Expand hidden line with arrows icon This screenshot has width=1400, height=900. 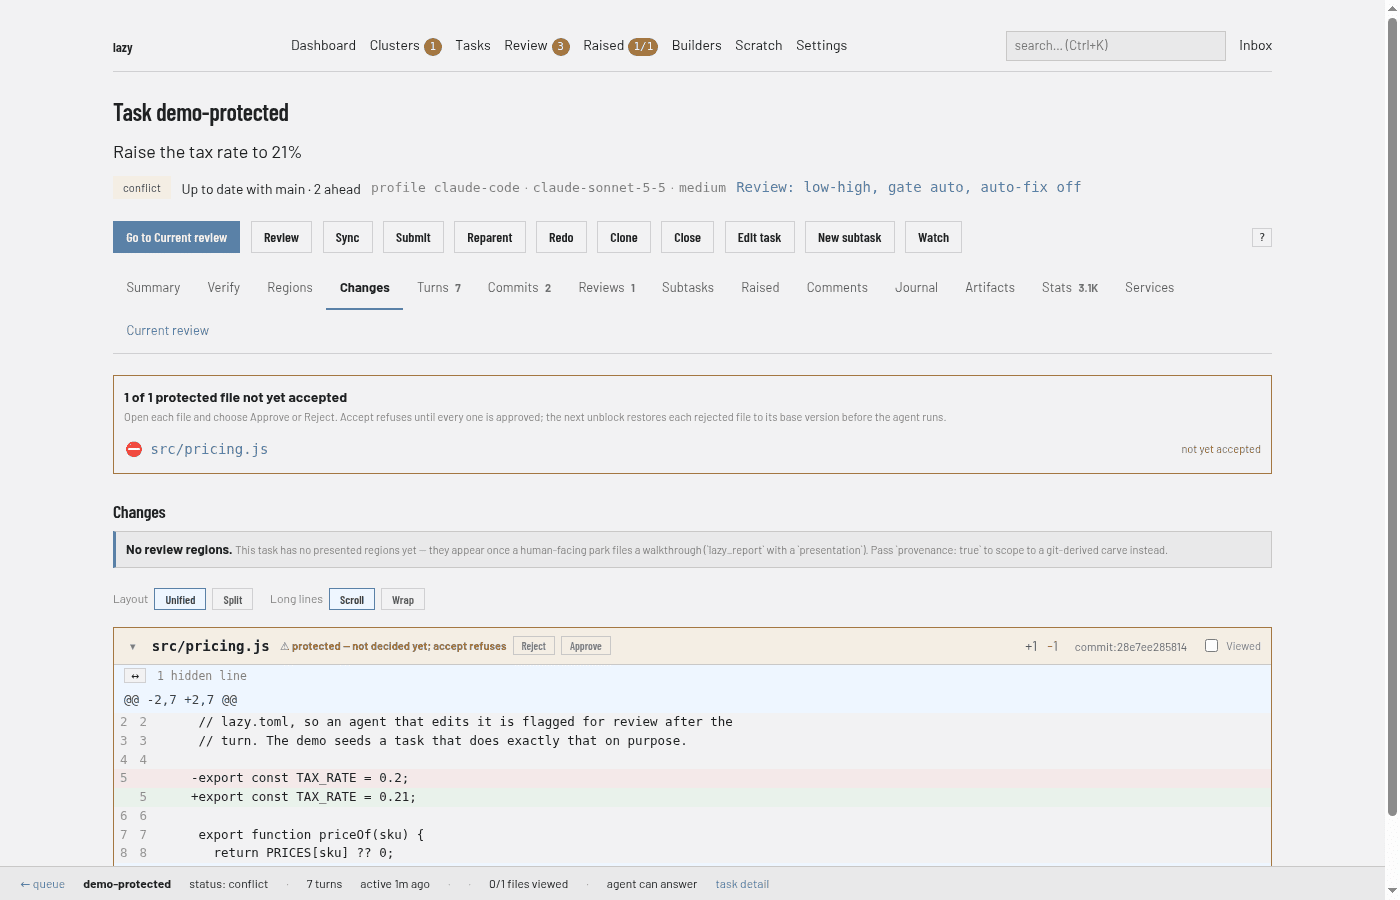136,676
